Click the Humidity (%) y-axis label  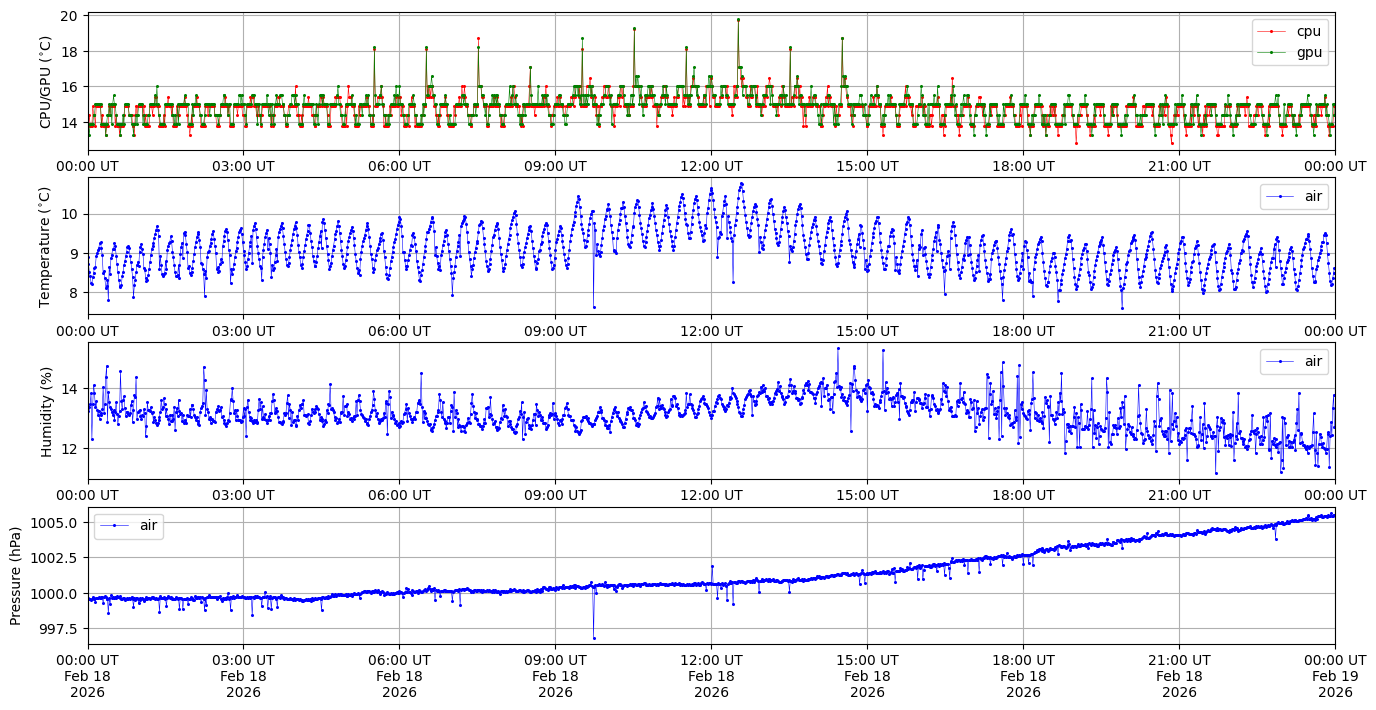click(45, 411)
